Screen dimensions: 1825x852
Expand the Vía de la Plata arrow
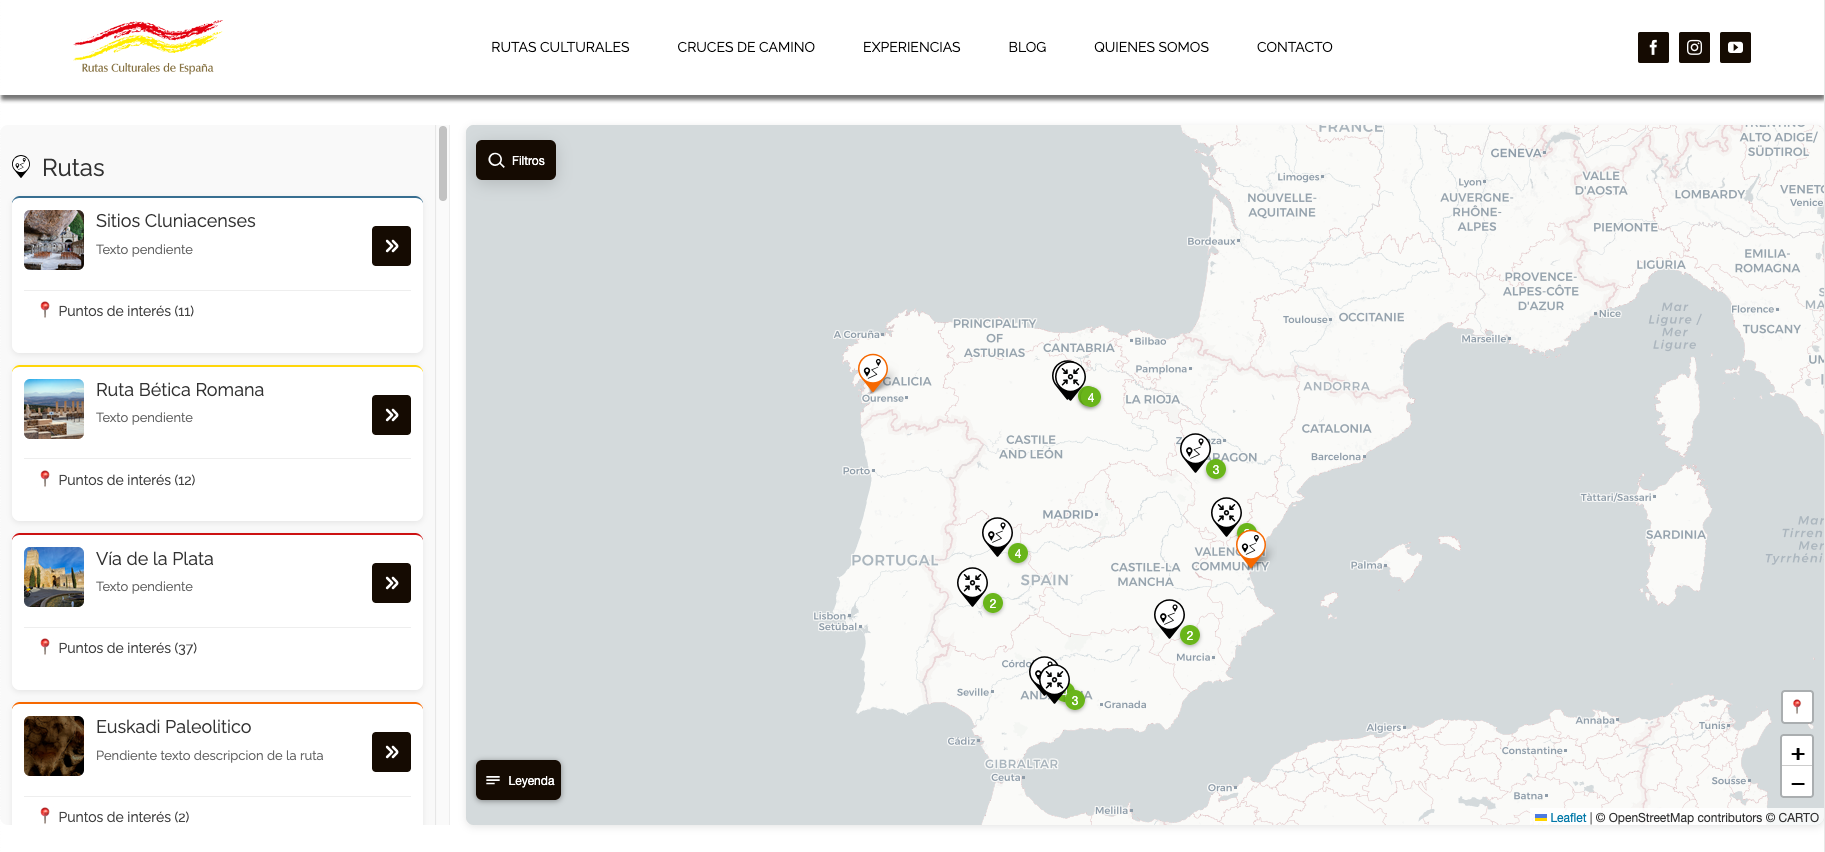coord(391,583)
